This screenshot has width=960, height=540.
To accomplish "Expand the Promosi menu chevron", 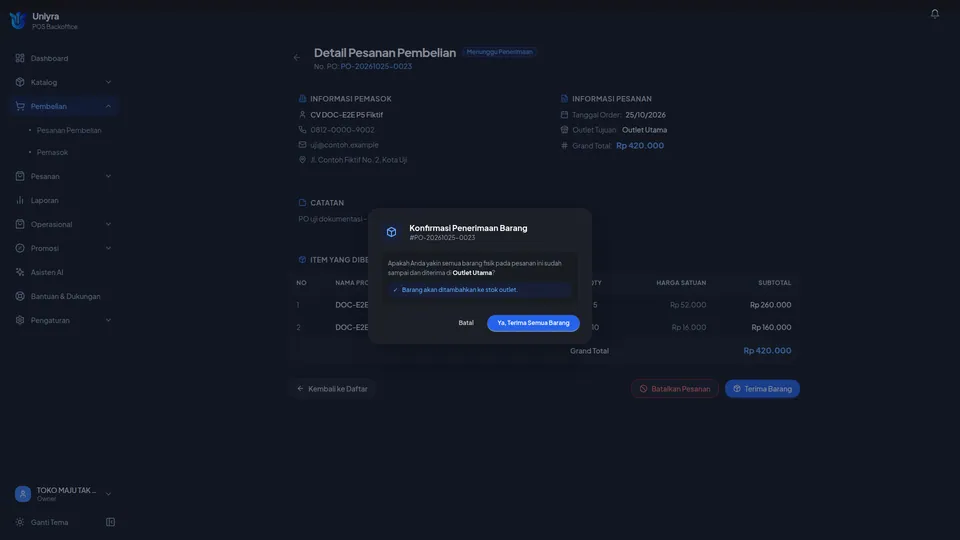I will click(x=108, y=248).
